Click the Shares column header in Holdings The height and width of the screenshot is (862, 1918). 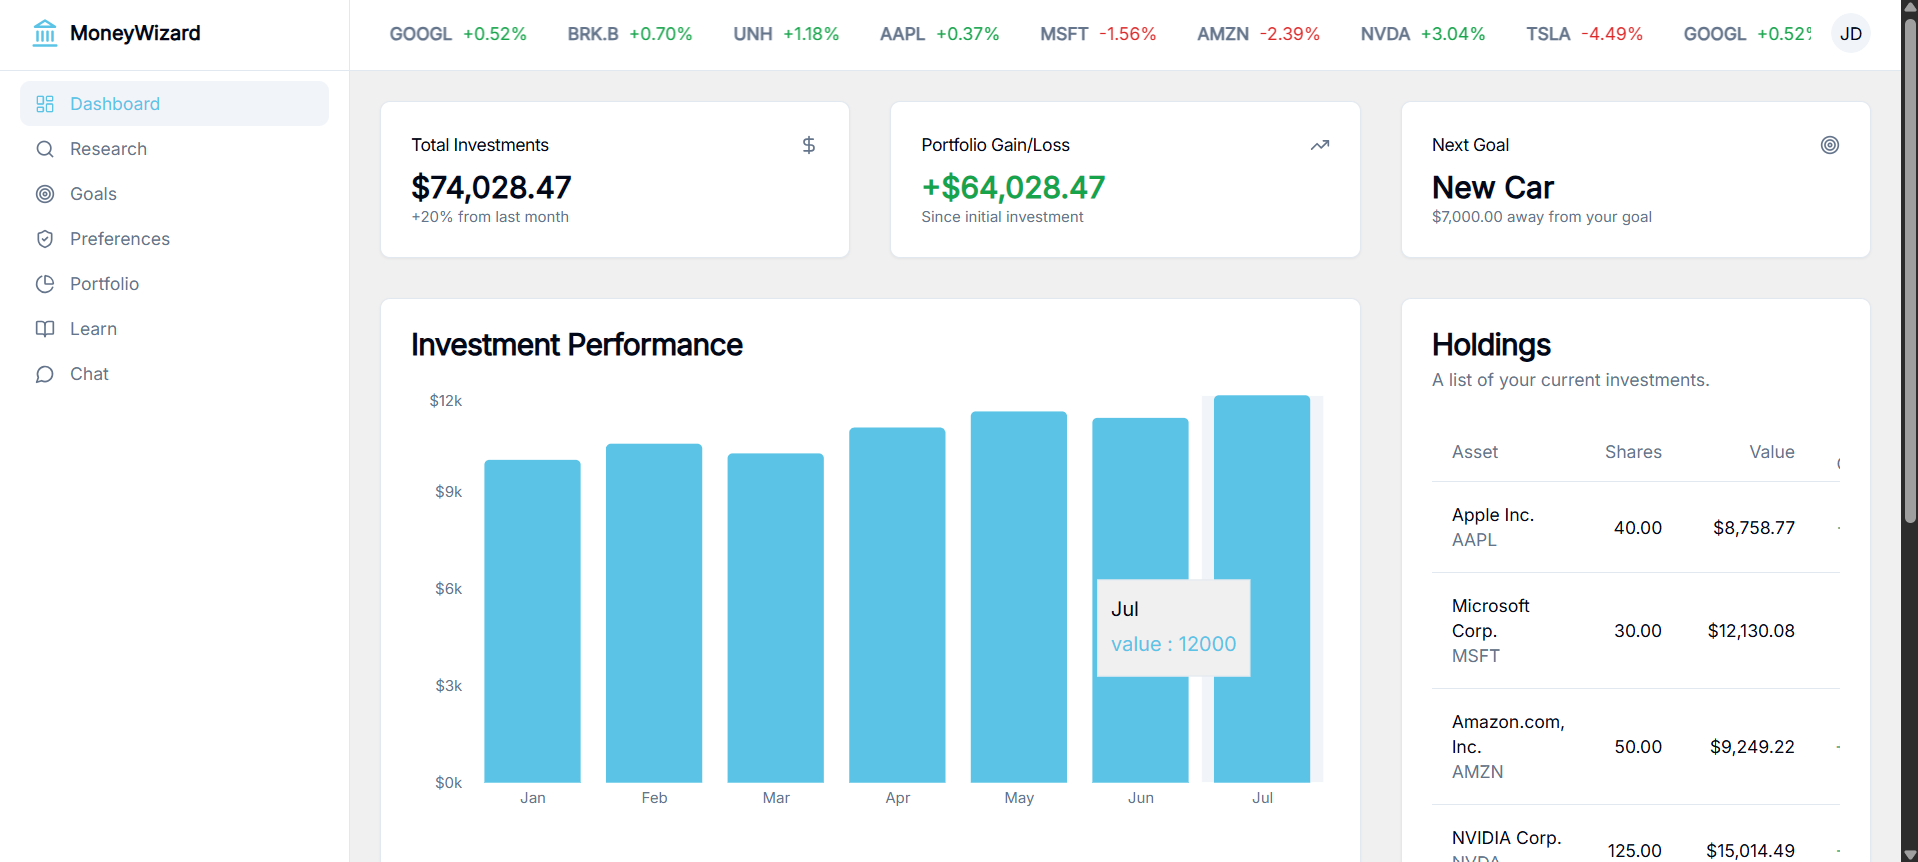1633,452
